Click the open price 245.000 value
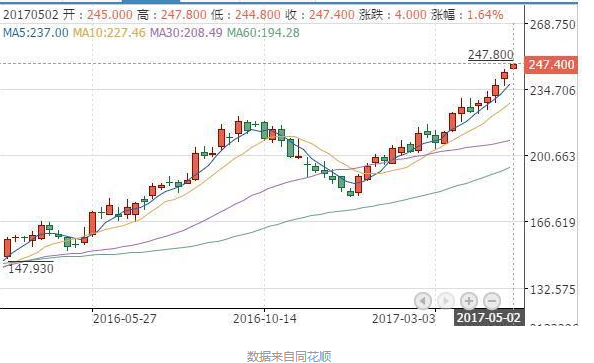This screenshot has width=594, height=363. pyautogui.click(x=110, y=15)
